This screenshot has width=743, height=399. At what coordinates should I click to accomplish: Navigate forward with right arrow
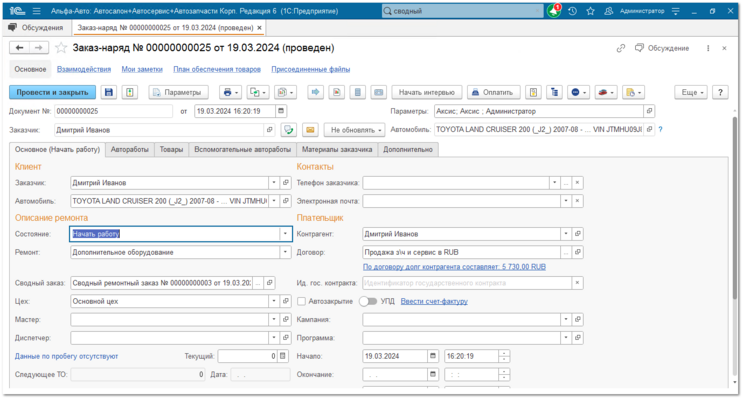[x=39, y=48]
